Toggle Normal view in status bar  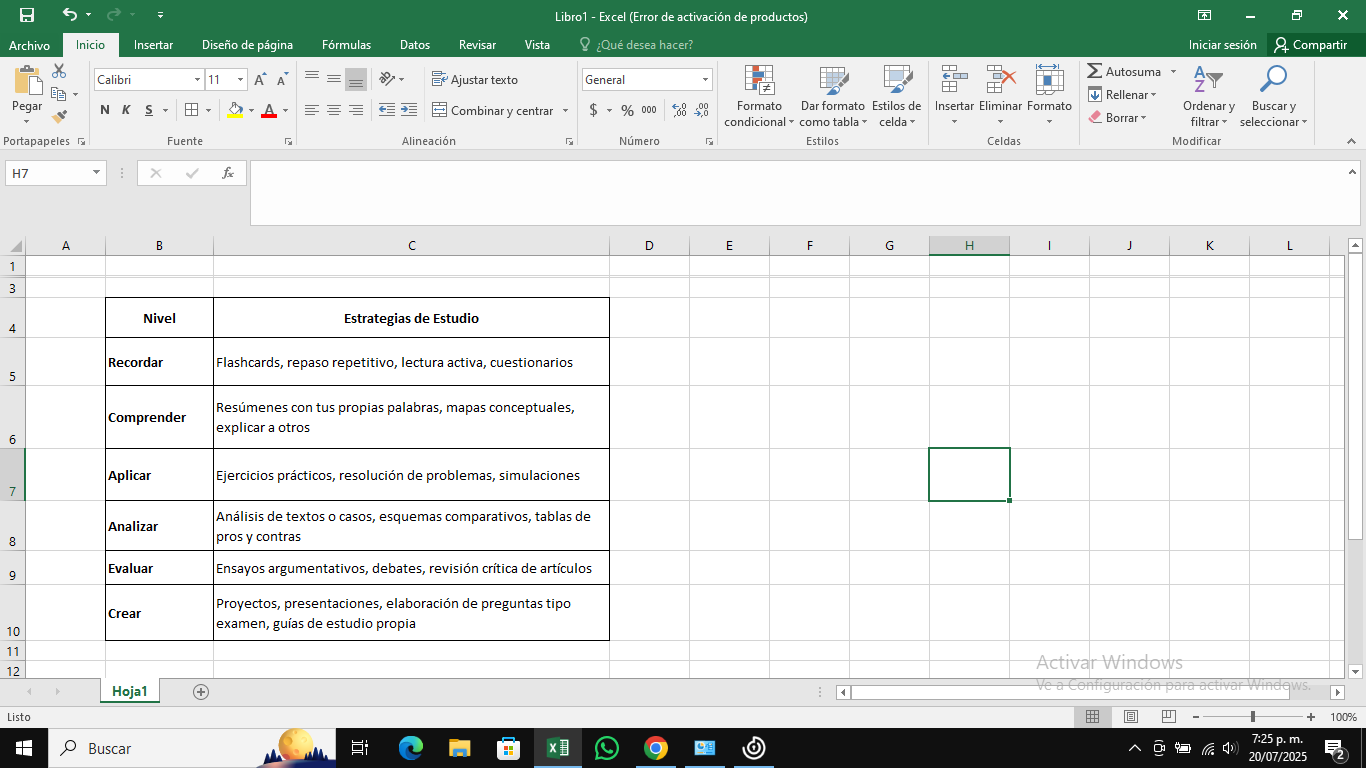coord(1092,717)
